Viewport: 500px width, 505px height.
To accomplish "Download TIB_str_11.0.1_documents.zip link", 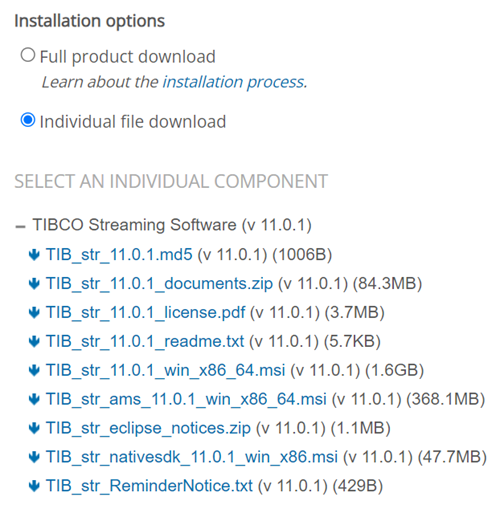I will [159, 284].
